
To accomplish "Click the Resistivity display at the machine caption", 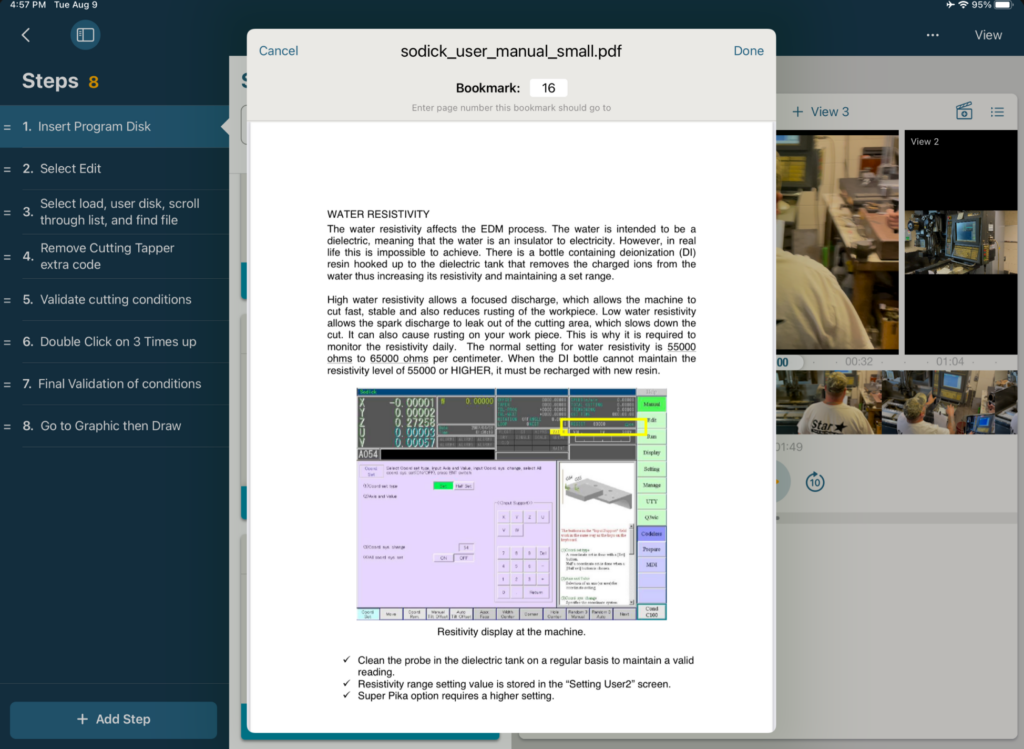I will [511, 631].
